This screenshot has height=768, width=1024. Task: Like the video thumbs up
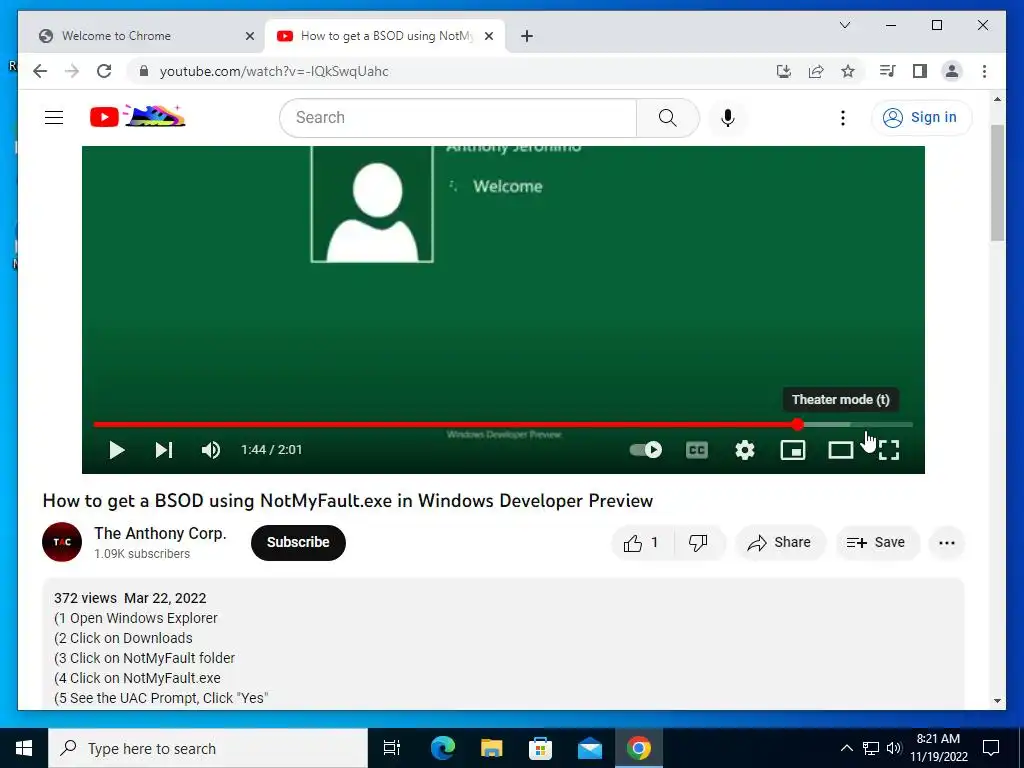(642, 543)
